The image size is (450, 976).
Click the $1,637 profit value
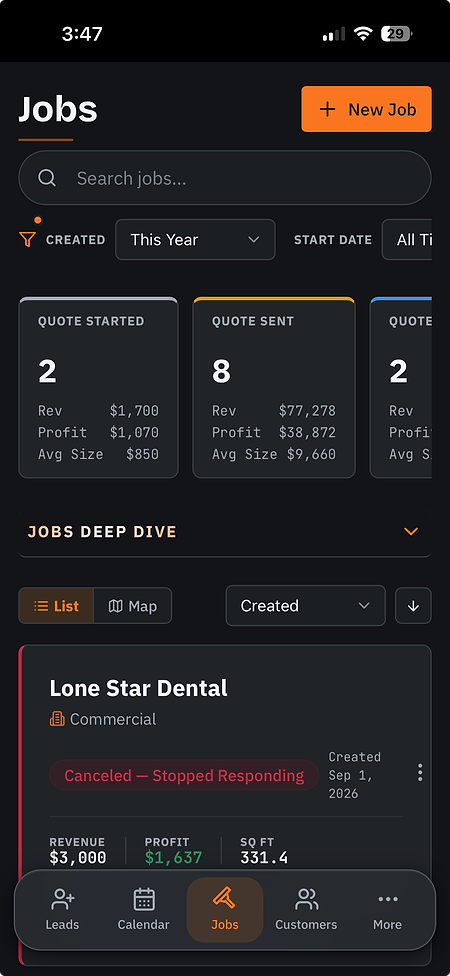(174, 858)
